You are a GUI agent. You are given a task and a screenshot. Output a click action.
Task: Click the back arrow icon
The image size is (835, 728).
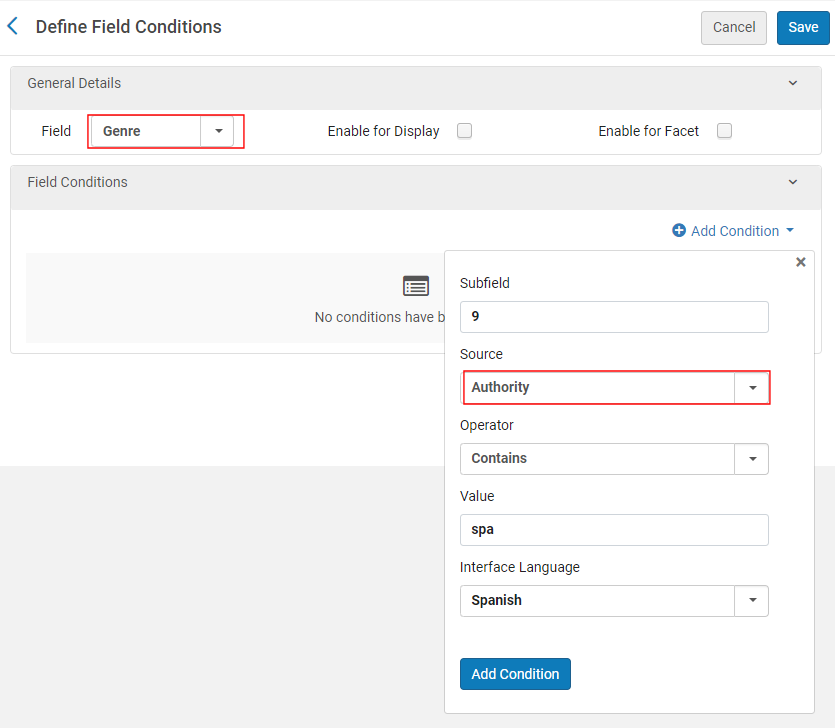(x=13, y=27)
